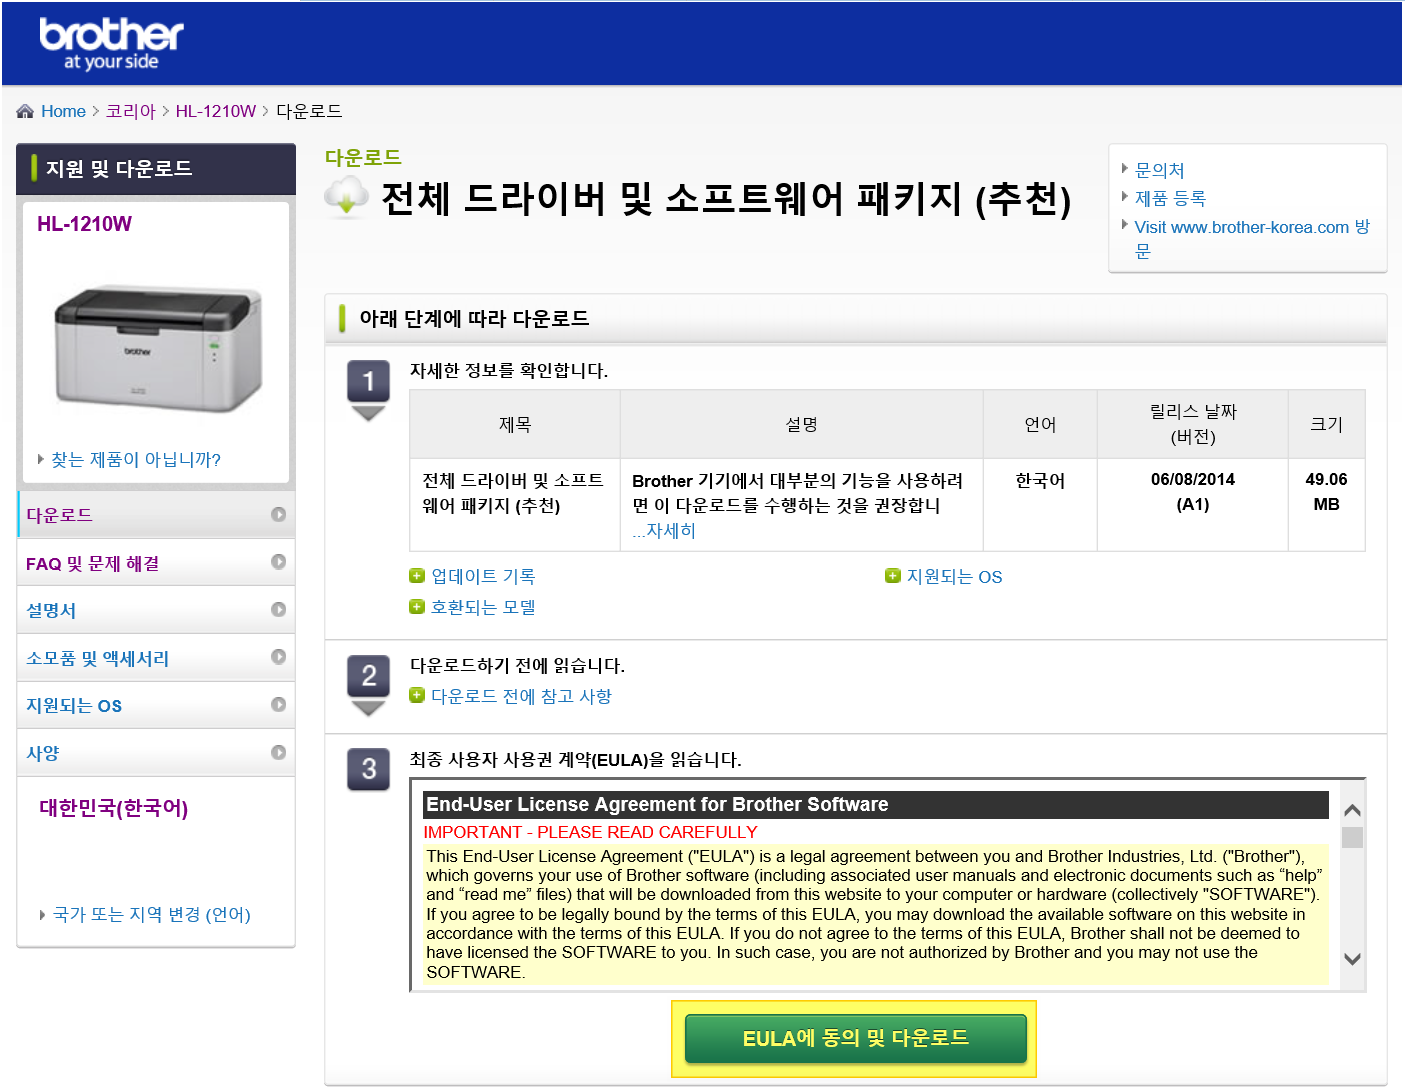Click plus icon next to 지원되는 OS expander
This screenshot has height=1092, width=1405.
(x=893, y=575)
